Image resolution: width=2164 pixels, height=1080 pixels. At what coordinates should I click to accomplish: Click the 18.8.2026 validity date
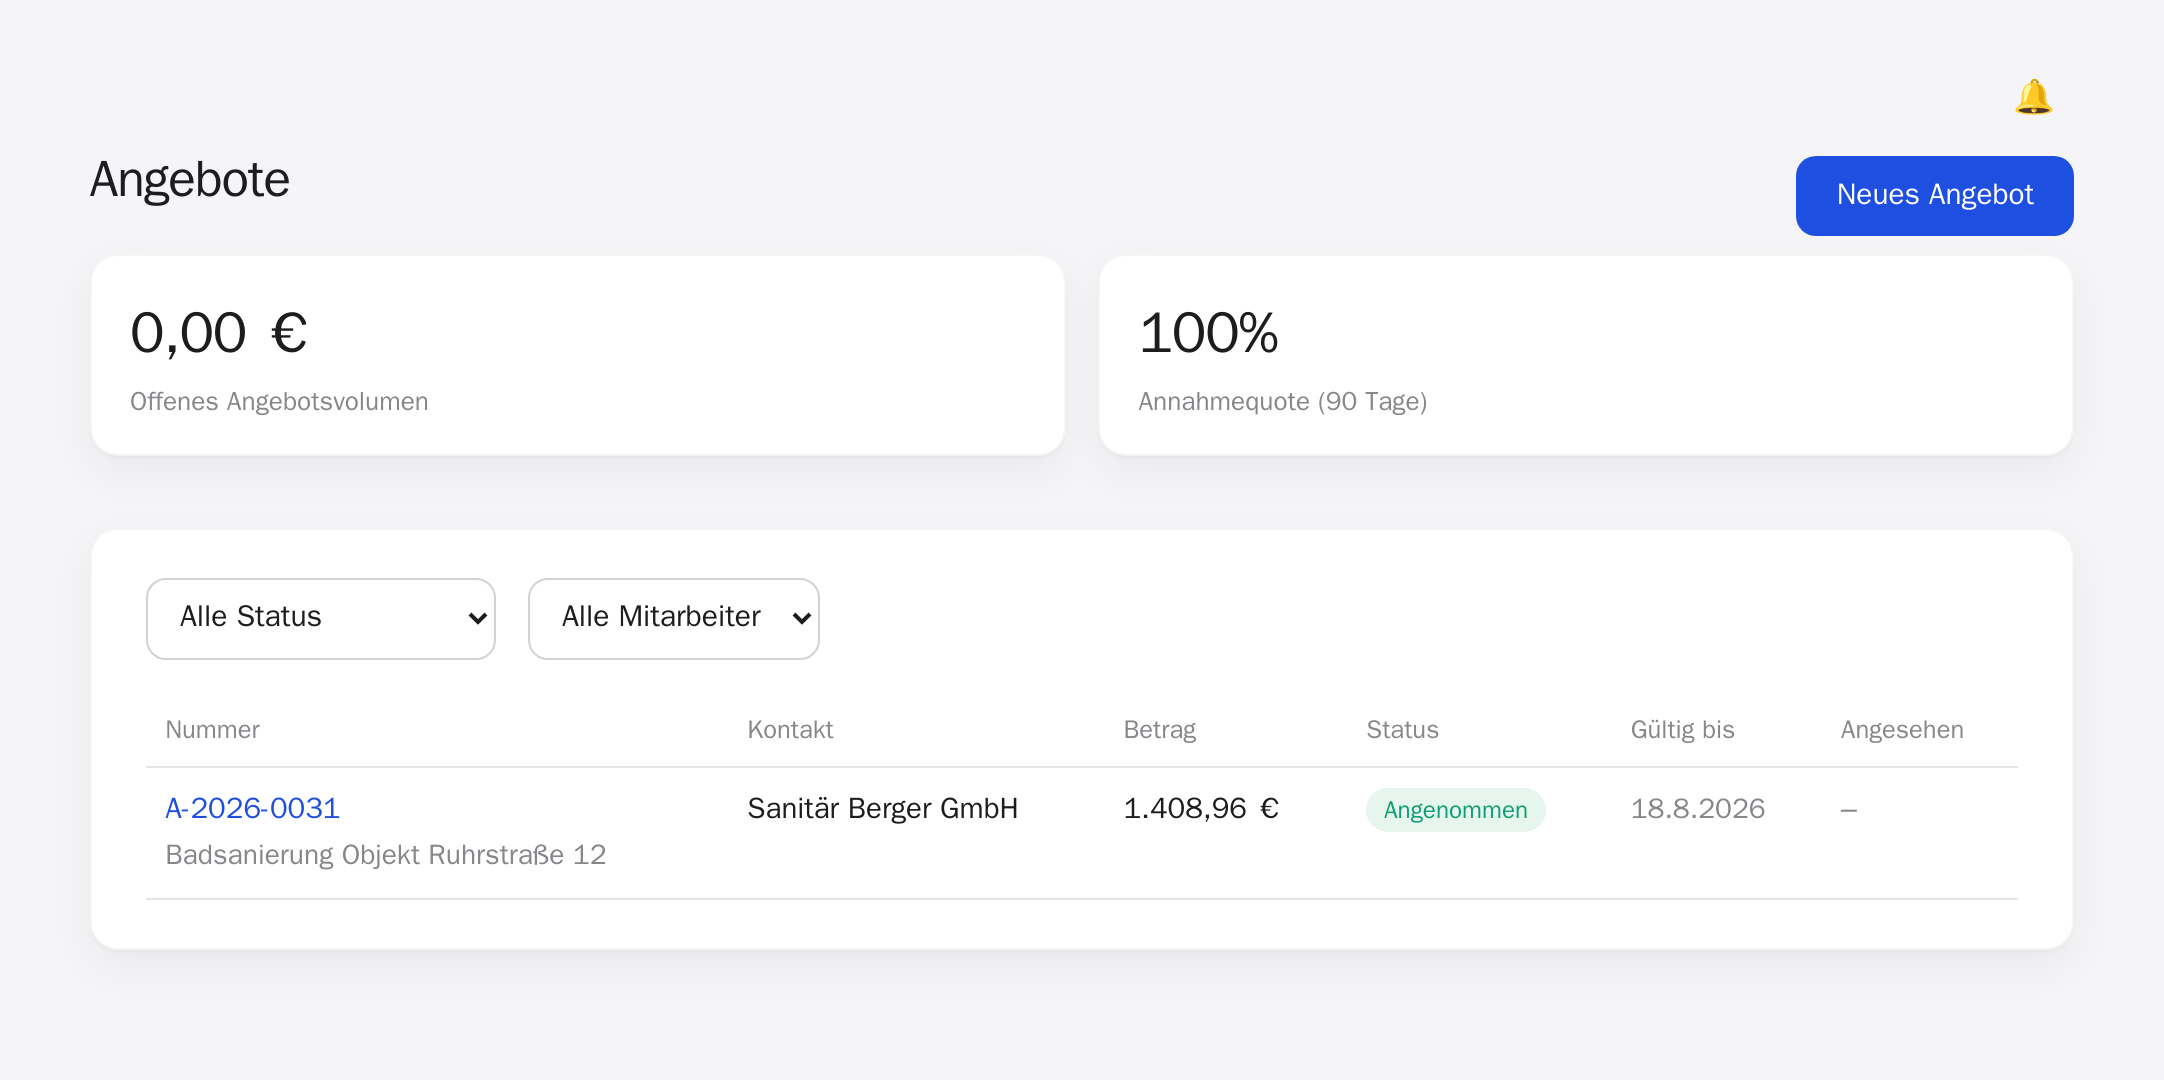(1697, 808)
